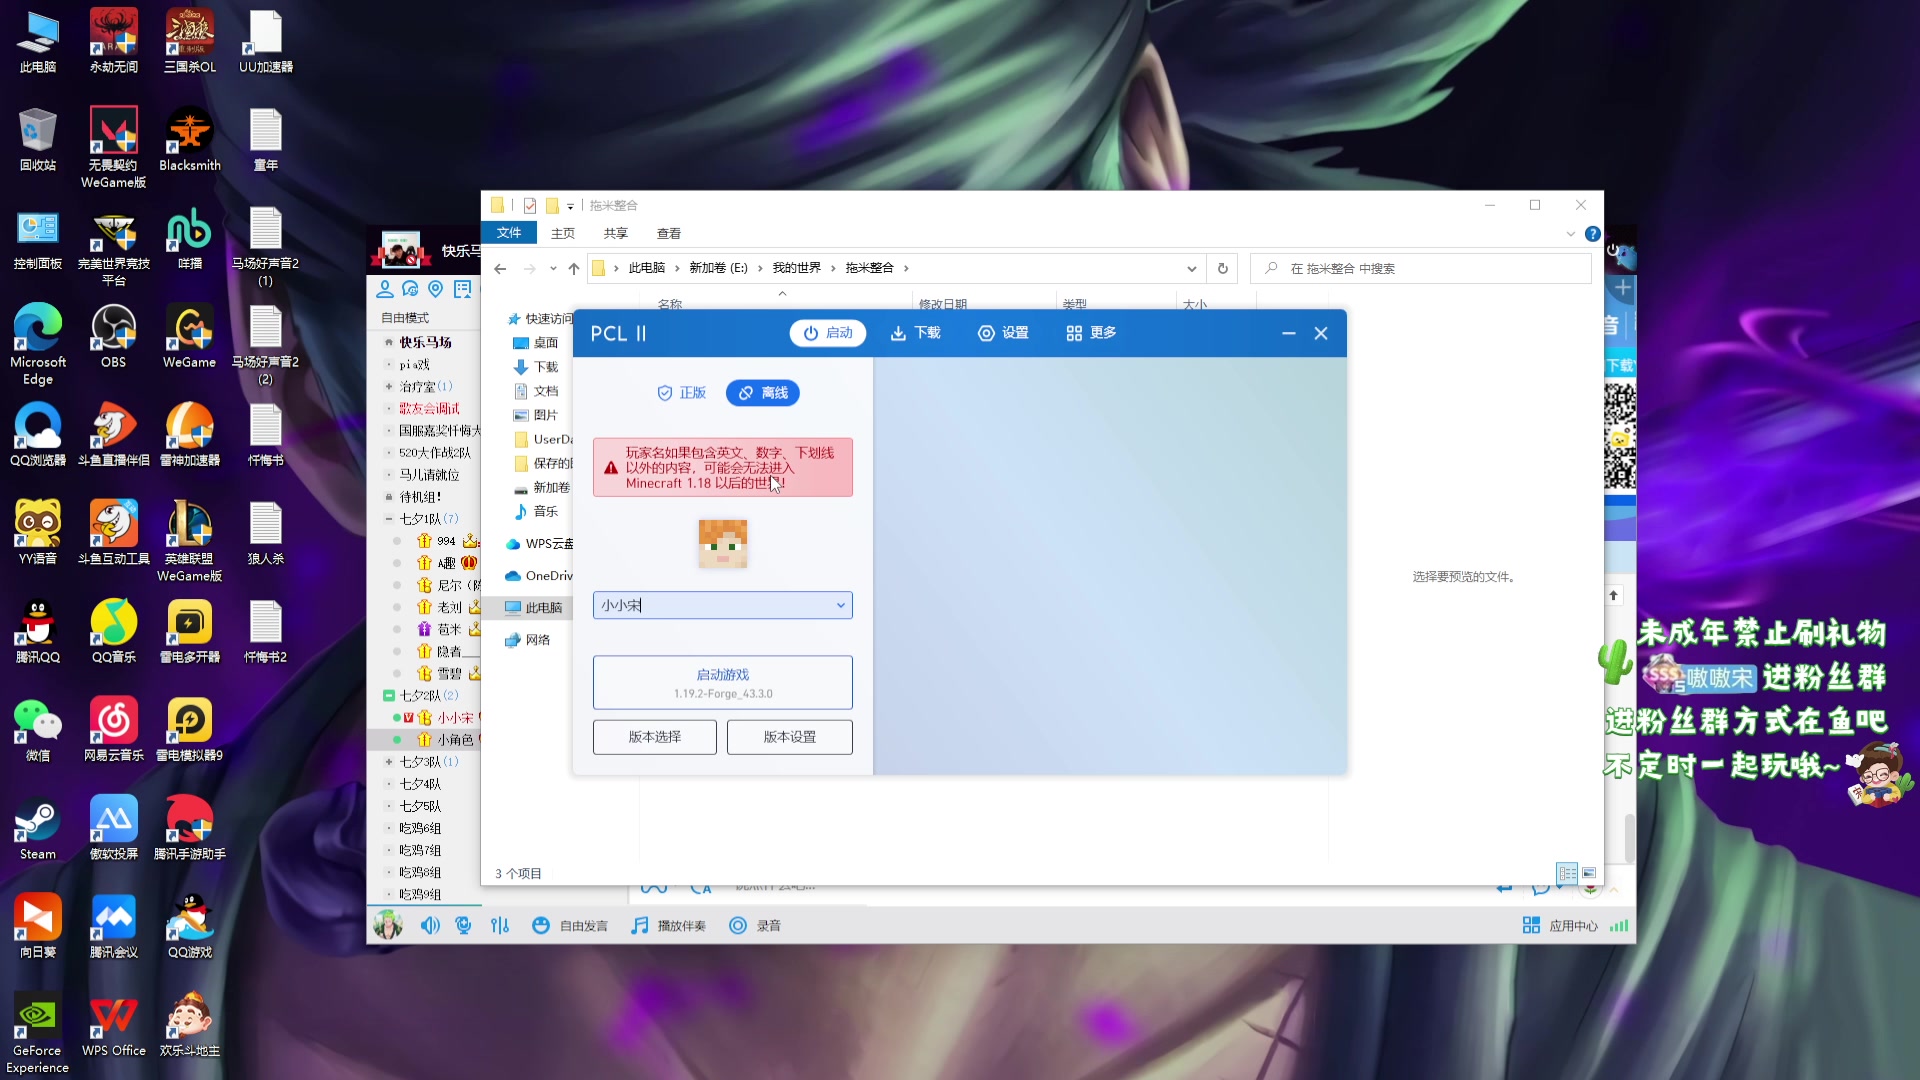Expand the player name dropdown arrow
This screenshot has width=1920, height=1080.
(840, 605)
